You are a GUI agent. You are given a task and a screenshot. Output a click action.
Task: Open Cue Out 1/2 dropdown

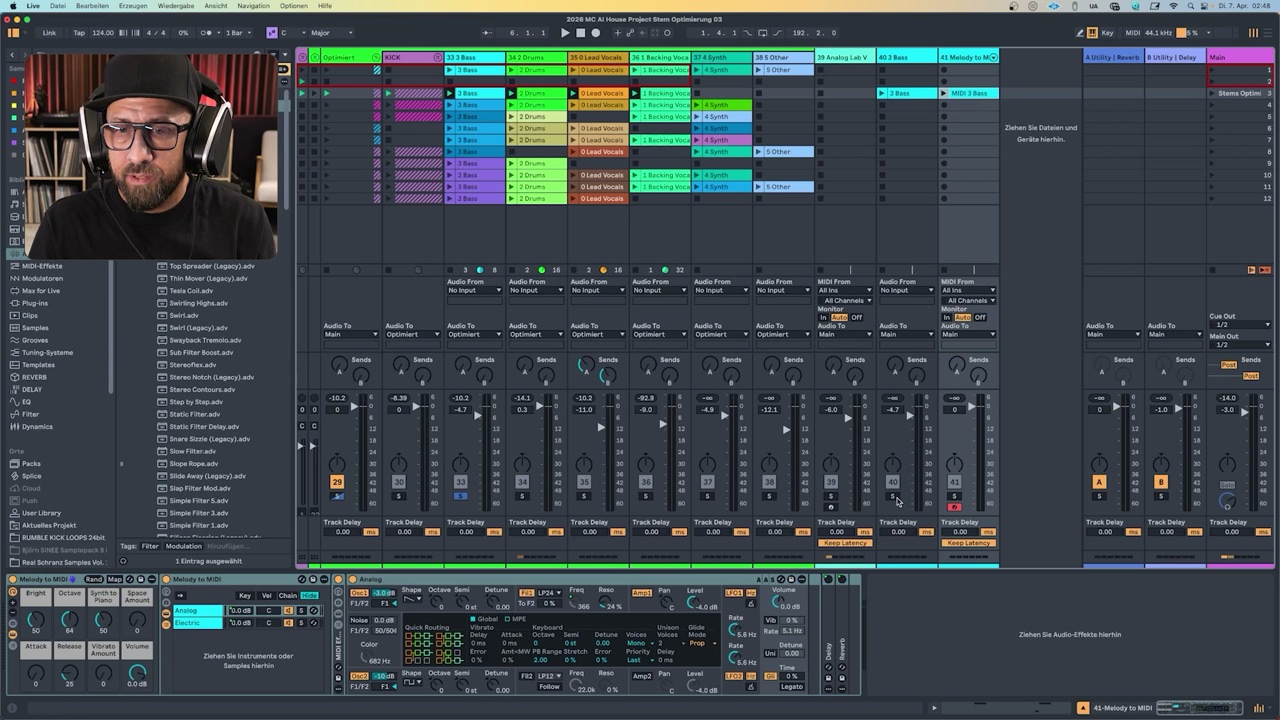(x=1240, y=325)
